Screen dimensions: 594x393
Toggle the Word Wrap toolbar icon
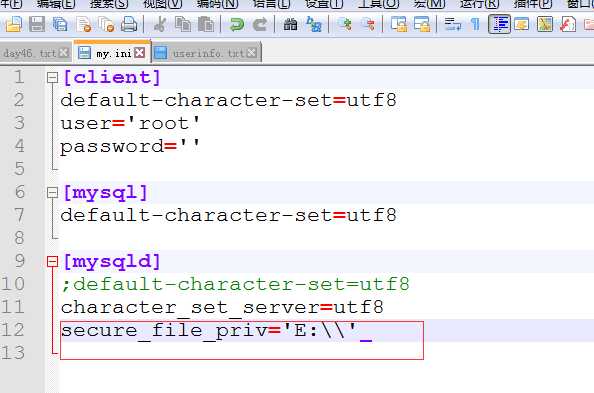tap(453, 24)
